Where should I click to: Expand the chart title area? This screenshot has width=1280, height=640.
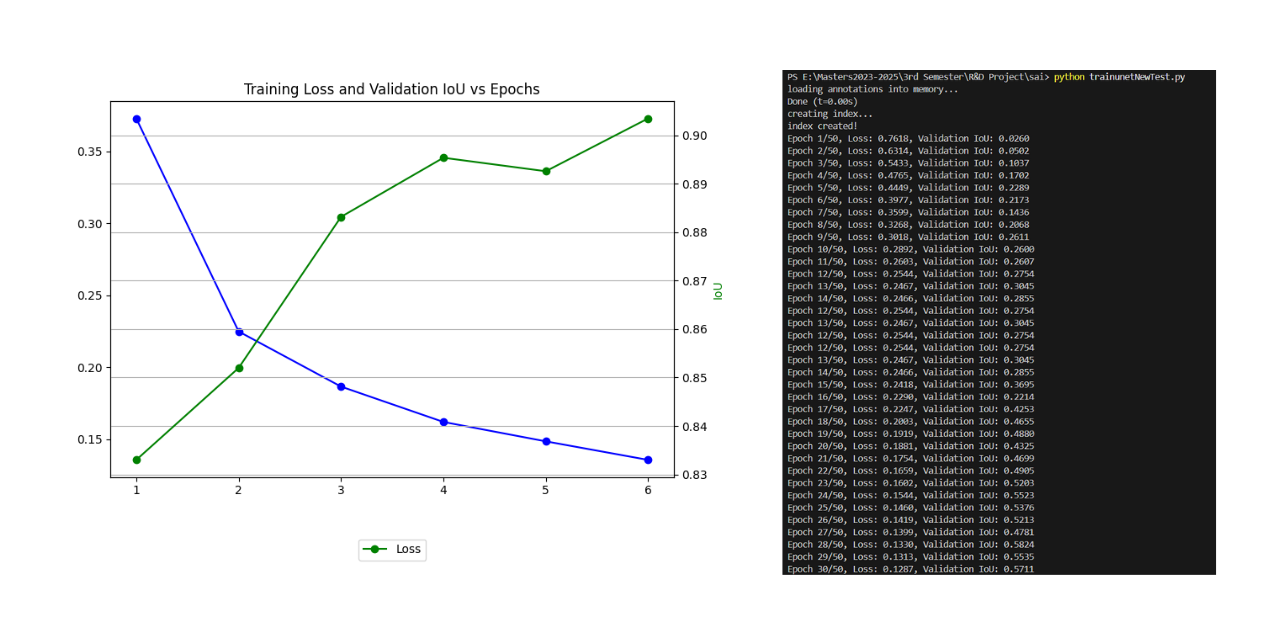click(391, 89)
